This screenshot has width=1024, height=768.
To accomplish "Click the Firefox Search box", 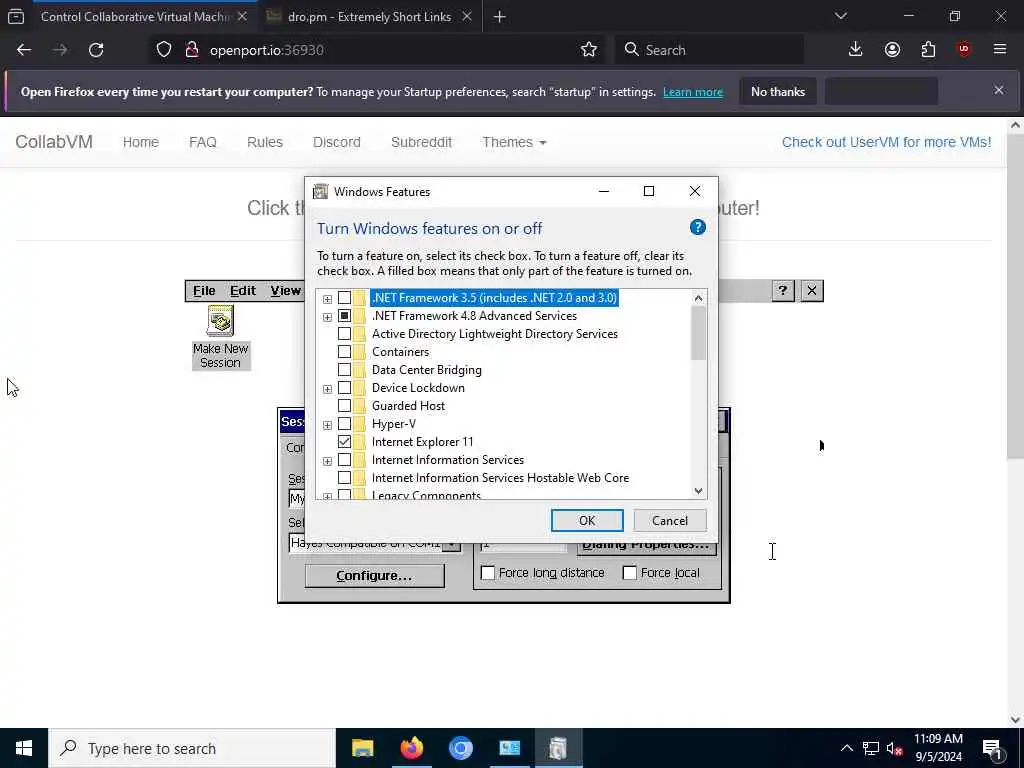I will pos(709,50).
